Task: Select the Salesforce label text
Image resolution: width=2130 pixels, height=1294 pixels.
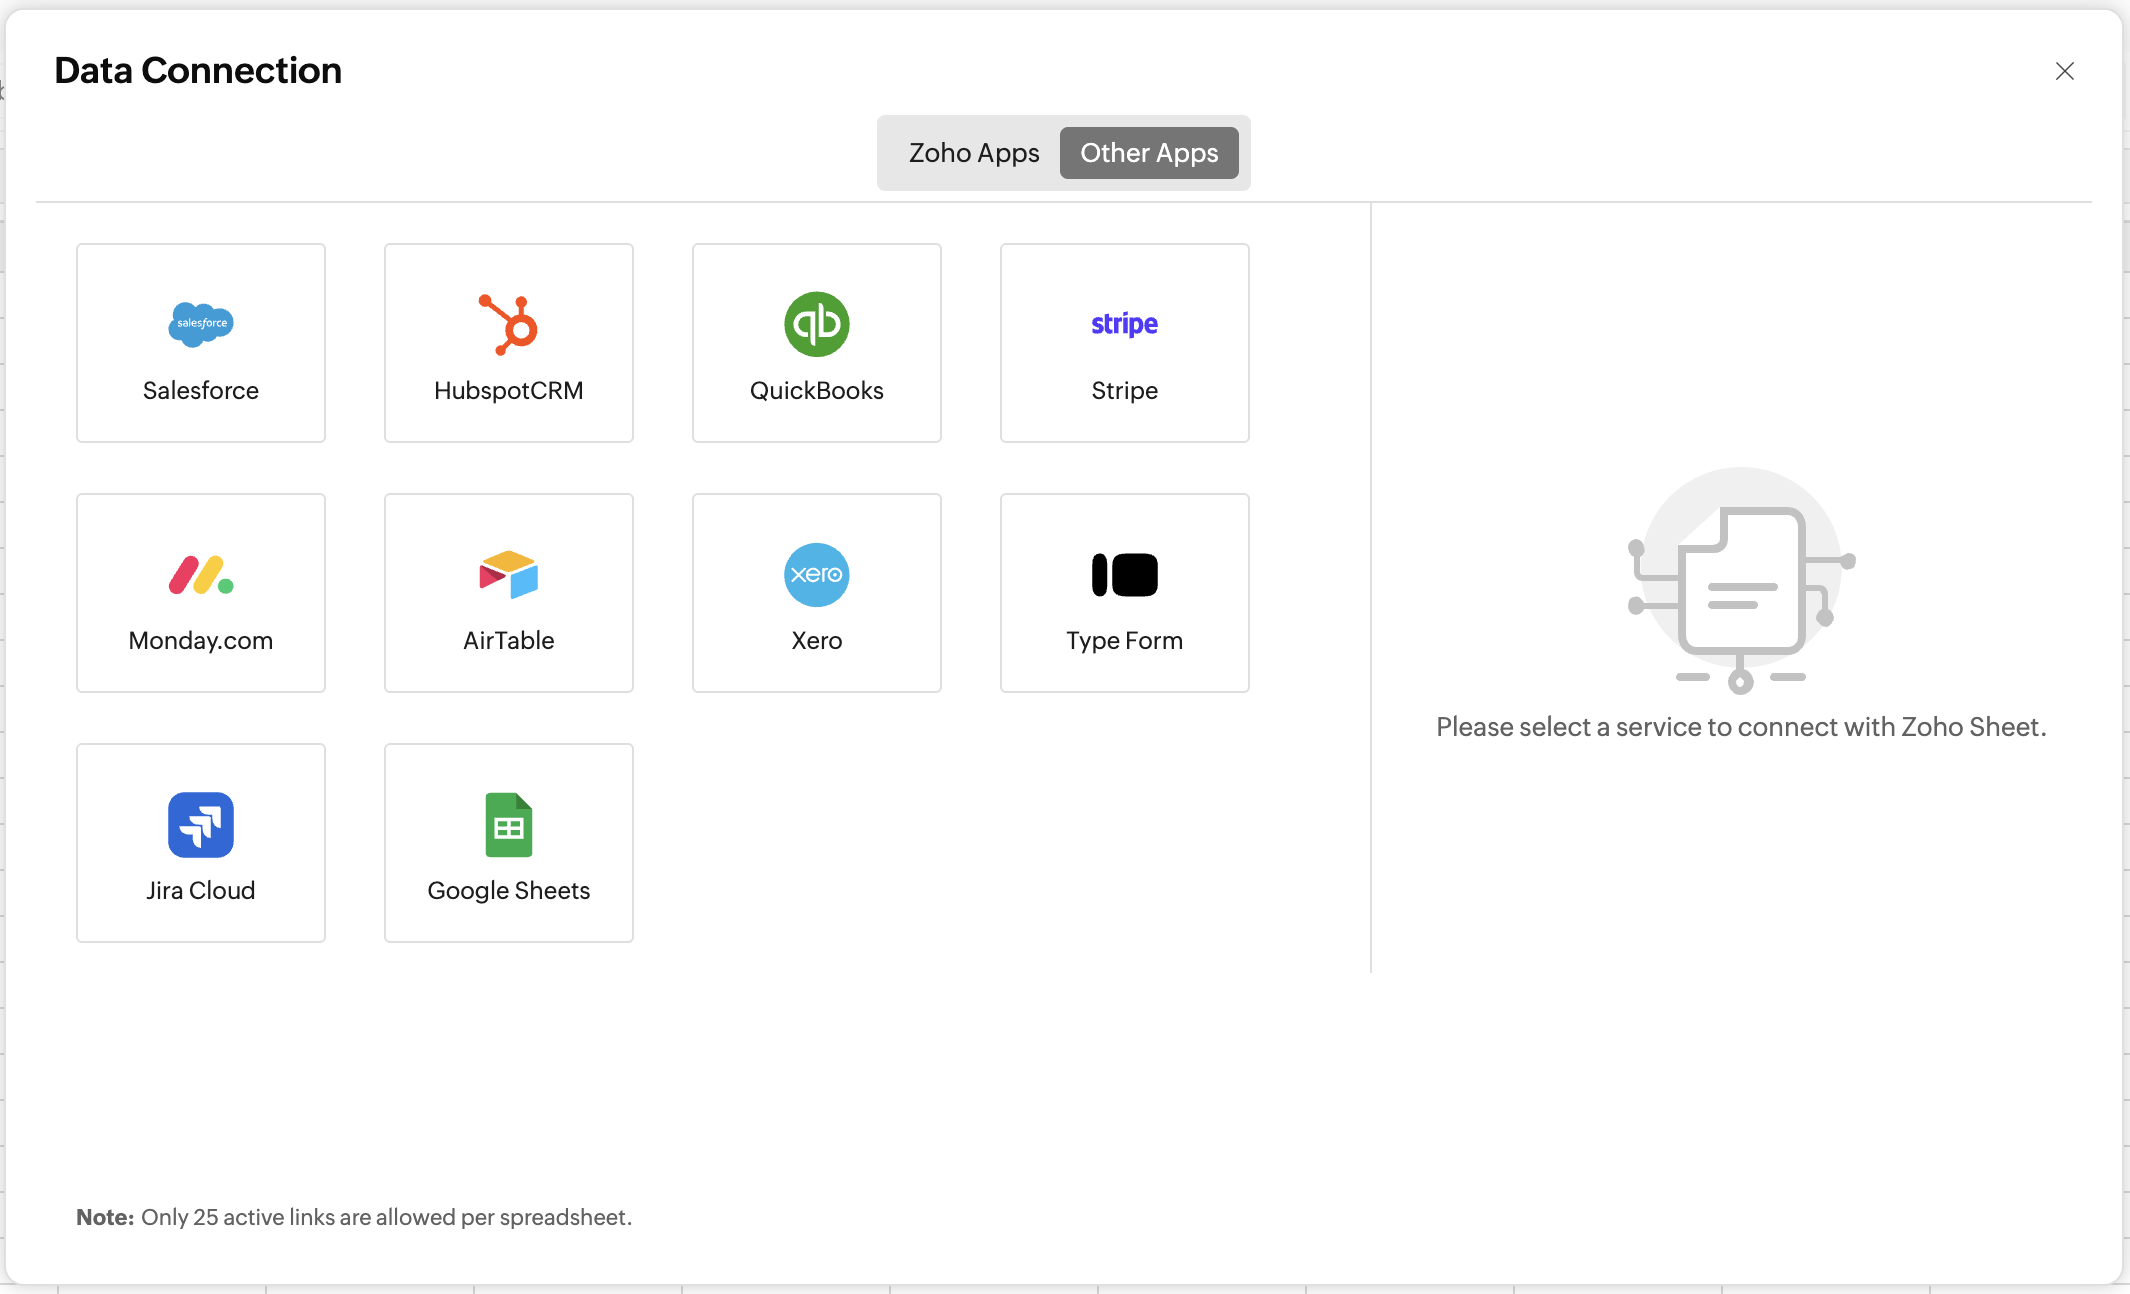Action: point(201,390)
